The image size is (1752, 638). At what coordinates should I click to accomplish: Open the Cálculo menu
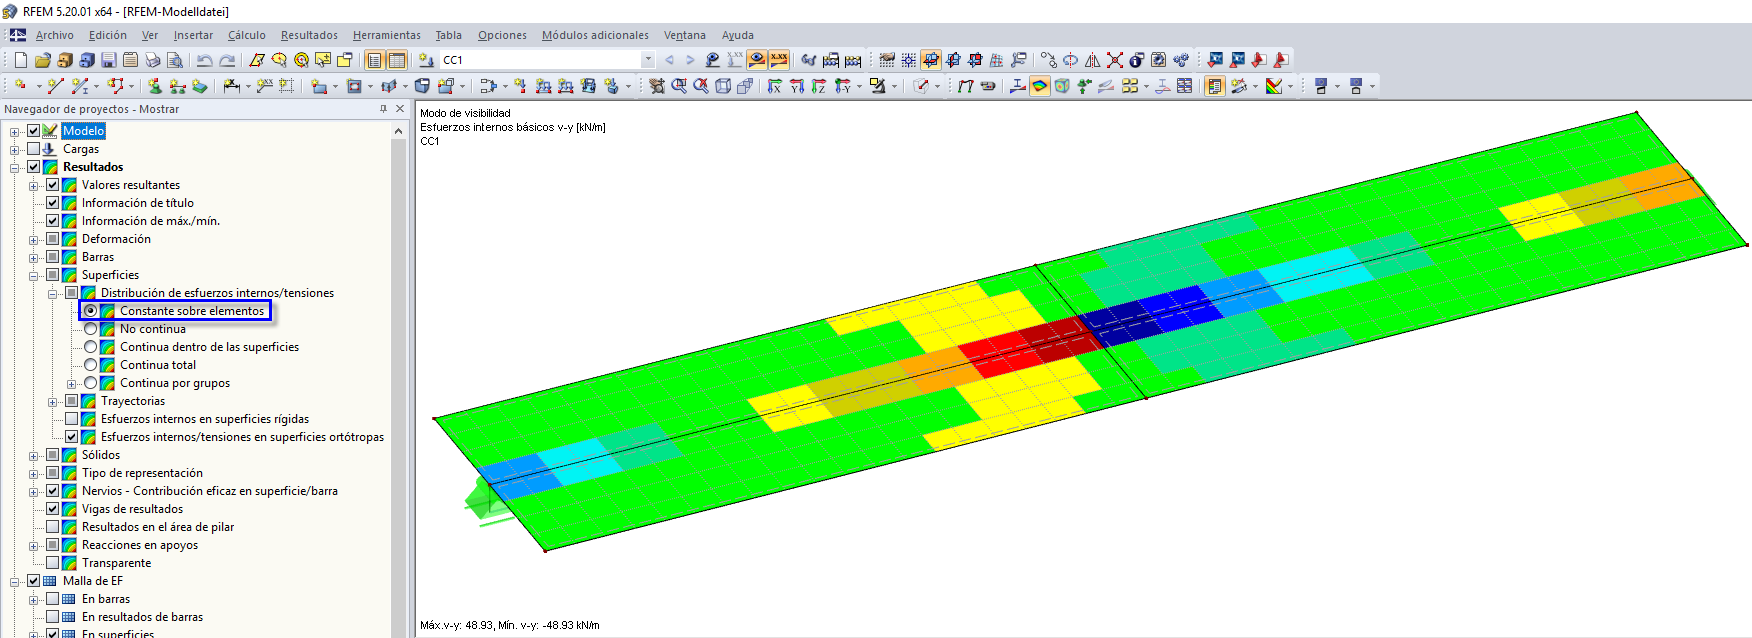pos(246,35)
